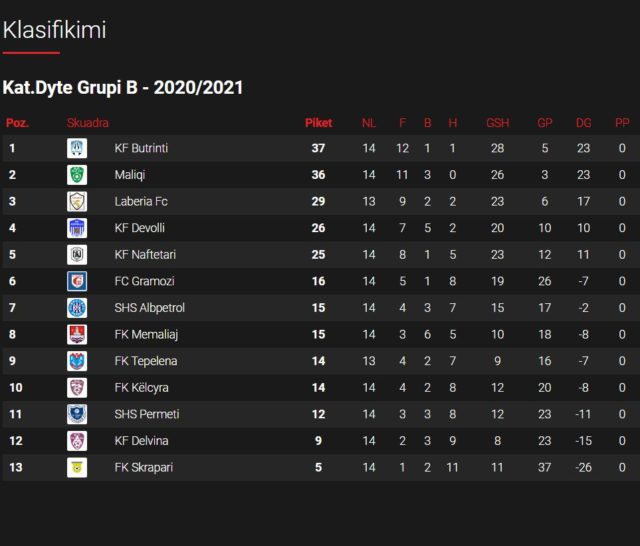Open the KF Delvina team name
This screenshot has width=640, height=546.
click(x=142, y=441)
